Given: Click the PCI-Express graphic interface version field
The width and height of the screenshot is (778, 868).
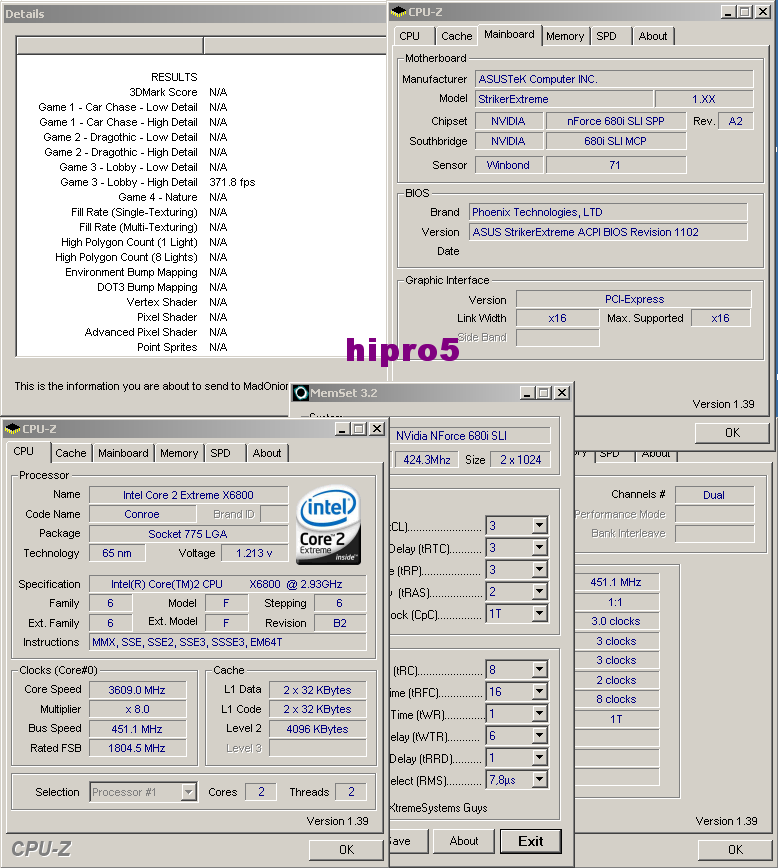Looking at the screenshot, I should (x=634, y=299).
